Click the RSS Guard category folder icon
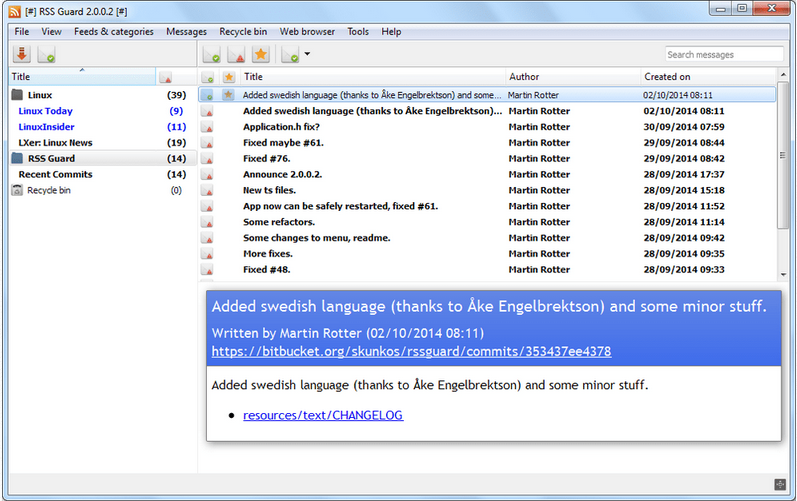Image resolution: width=797 pixels, height=501 pixels. (x=17, y=158)
